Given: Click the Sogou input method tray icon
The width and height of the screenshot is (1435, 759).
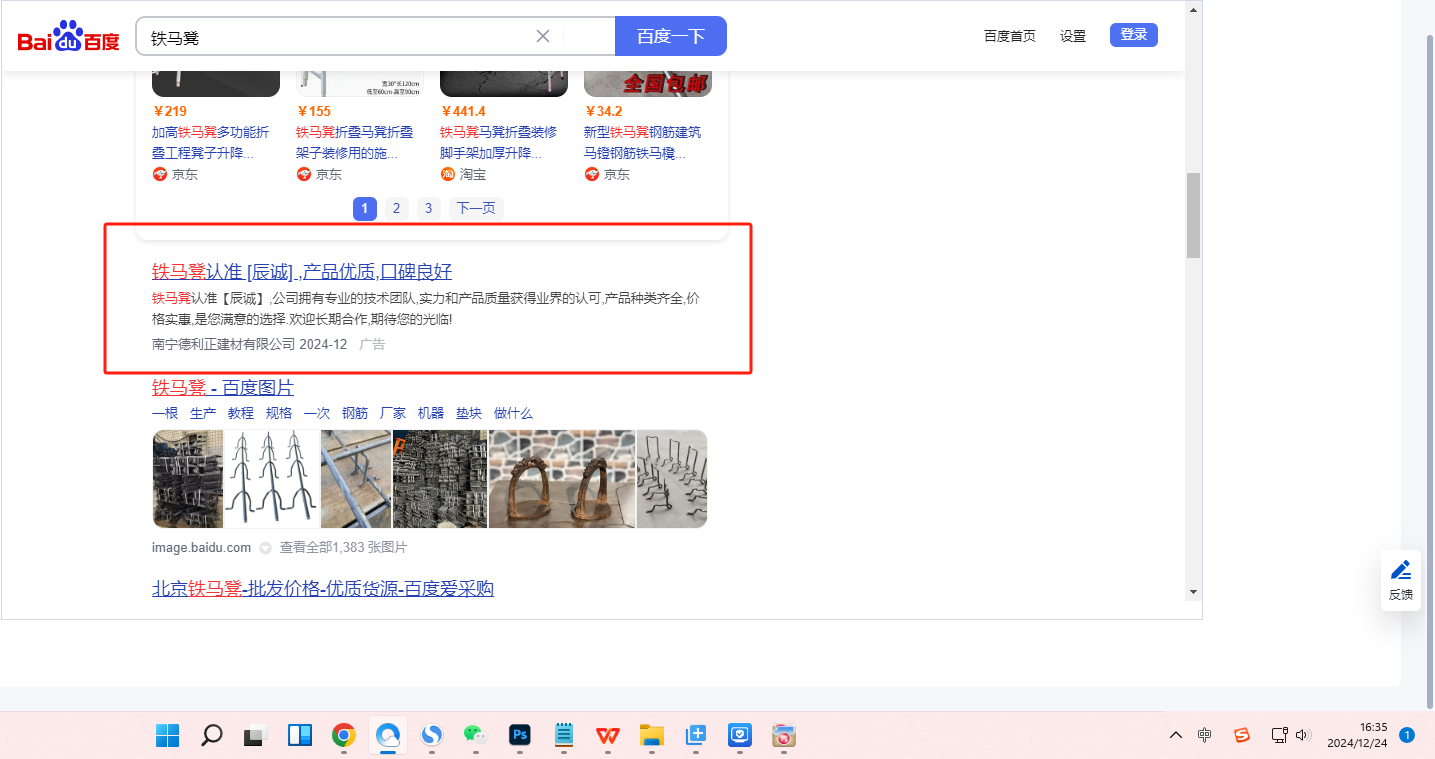Looking at the screenshot, I should click(x=1242, y=735).
